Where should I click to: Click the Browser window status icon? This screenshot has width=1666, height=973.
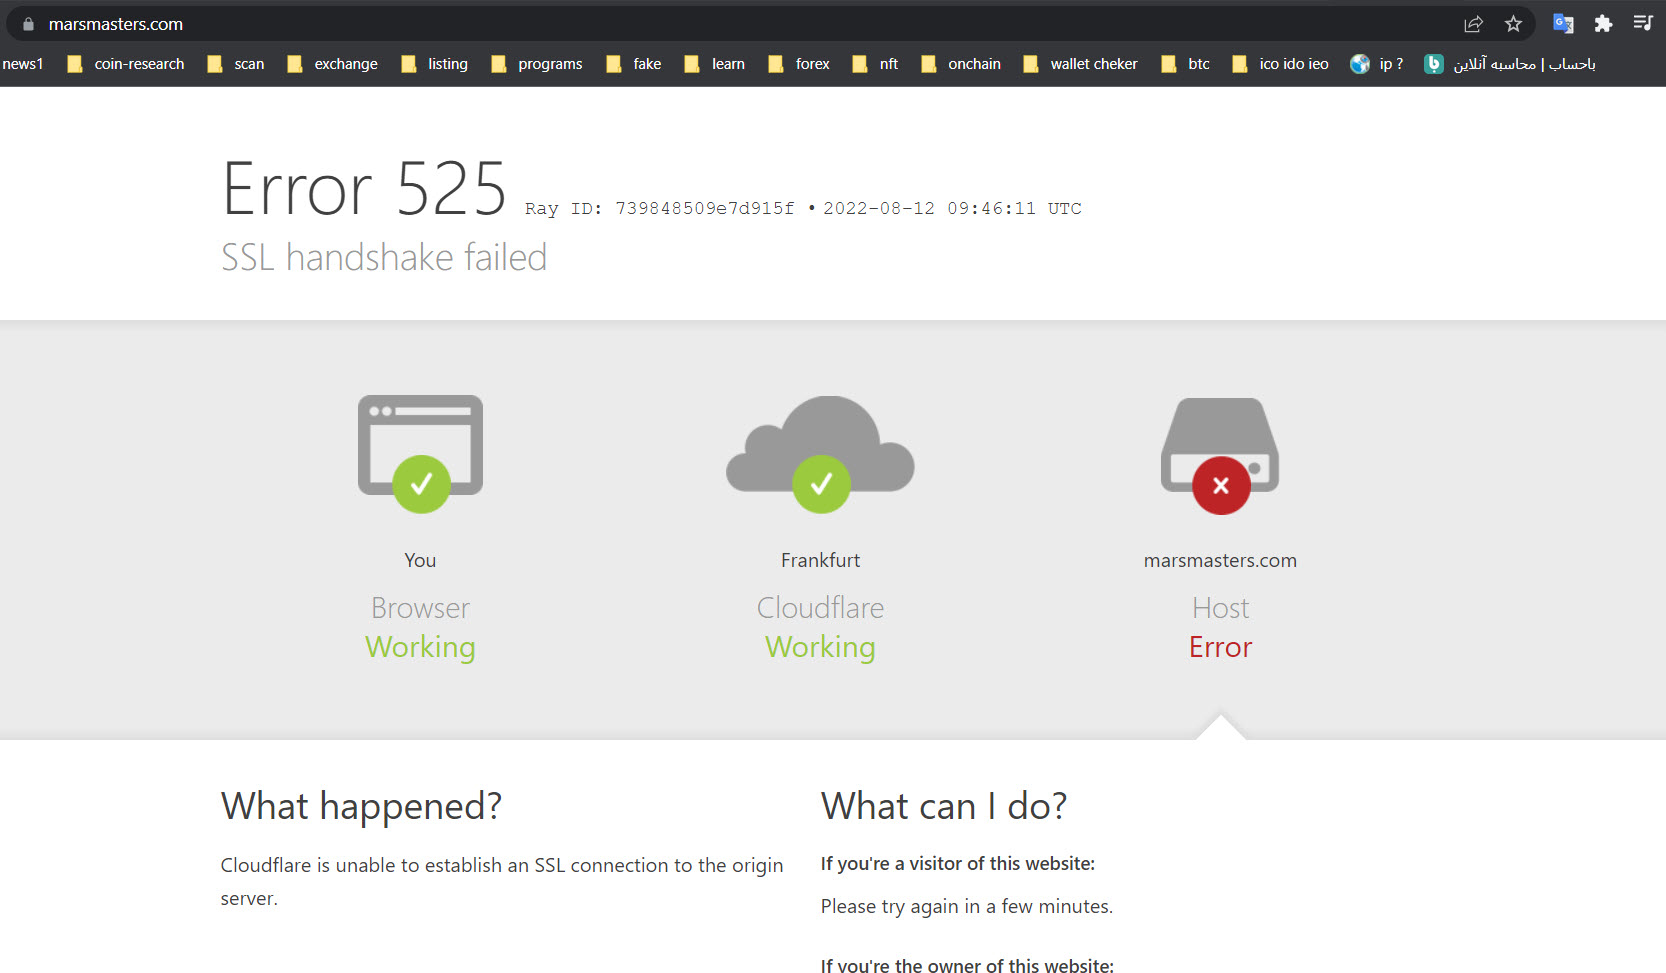420,453
